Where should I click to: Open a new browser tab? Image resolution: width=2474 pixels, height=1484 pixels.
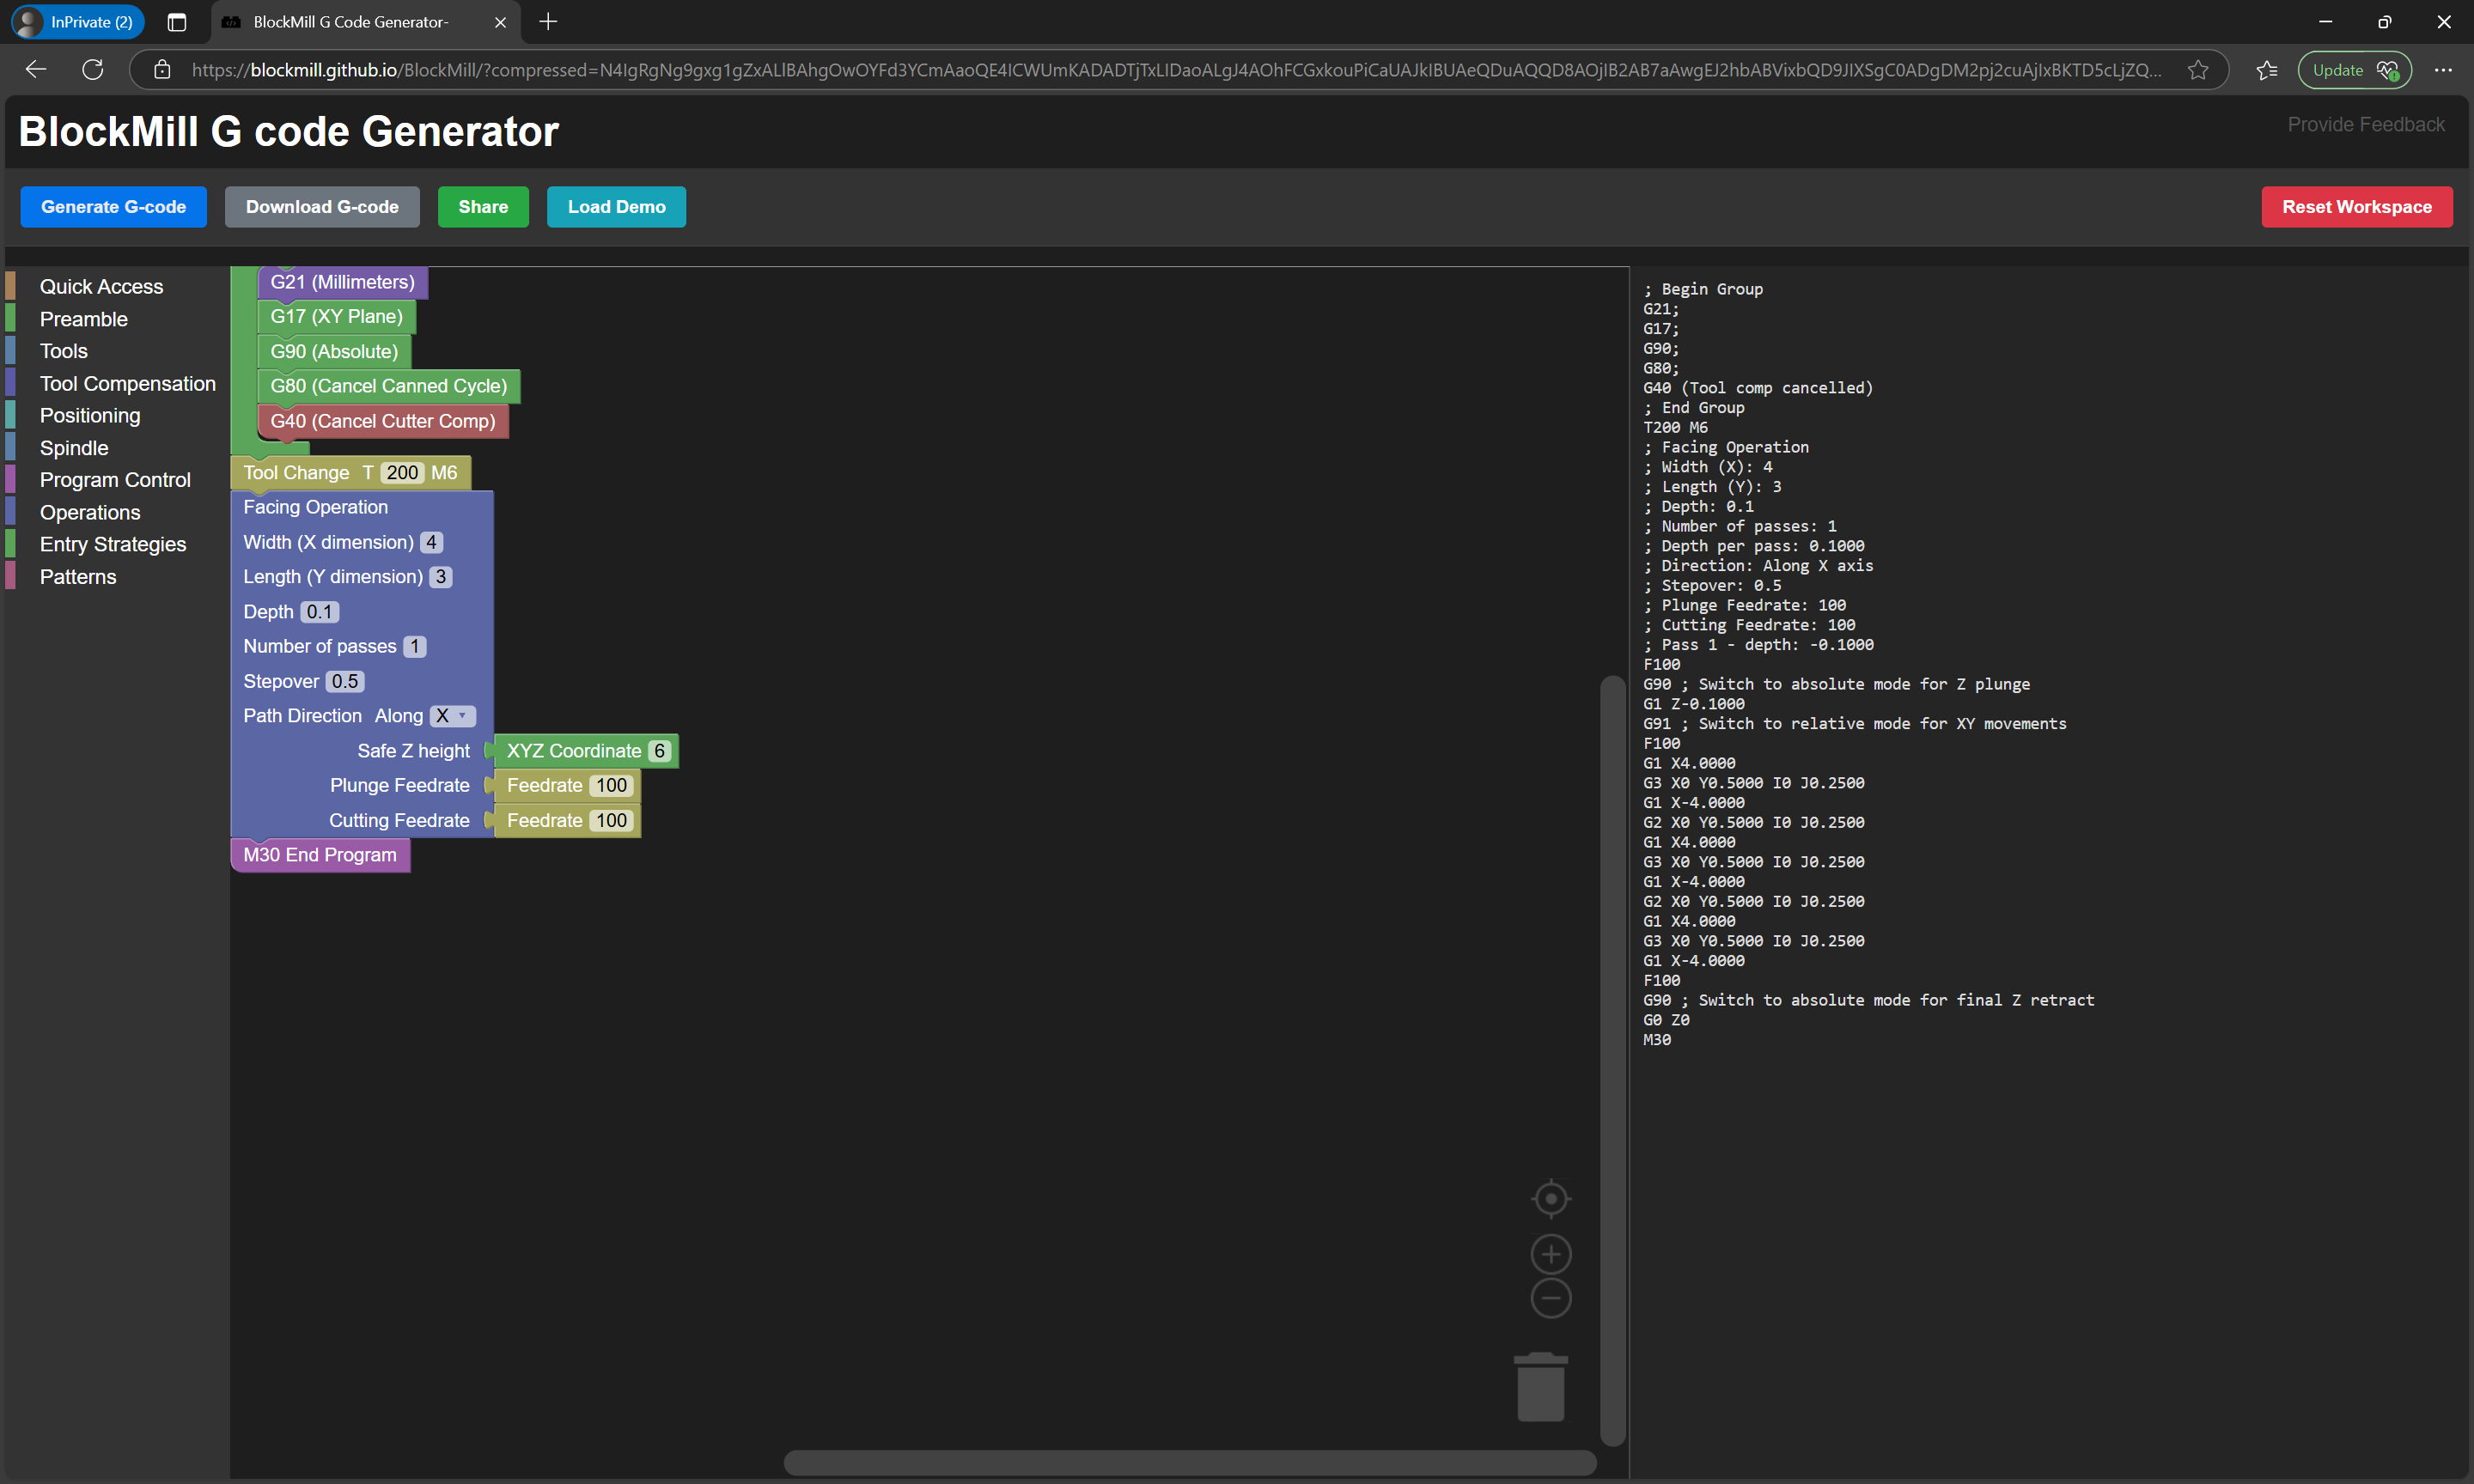548,22
